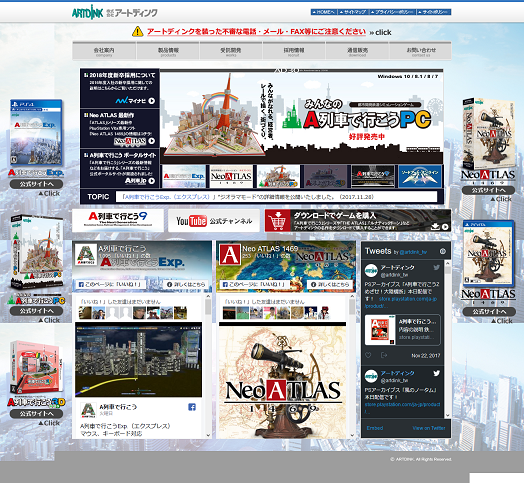The height and width of the screenshot is (483, 524).
Task: Open the night city screenshot in Facebook post
Action: [x=138, y=360]
